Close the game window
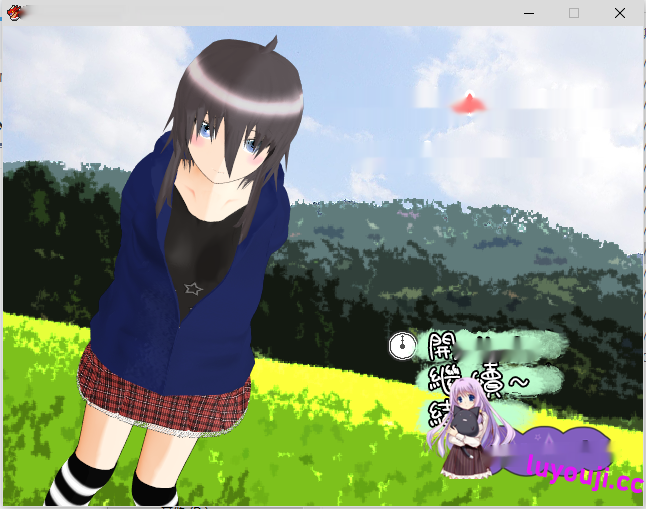 620,13
